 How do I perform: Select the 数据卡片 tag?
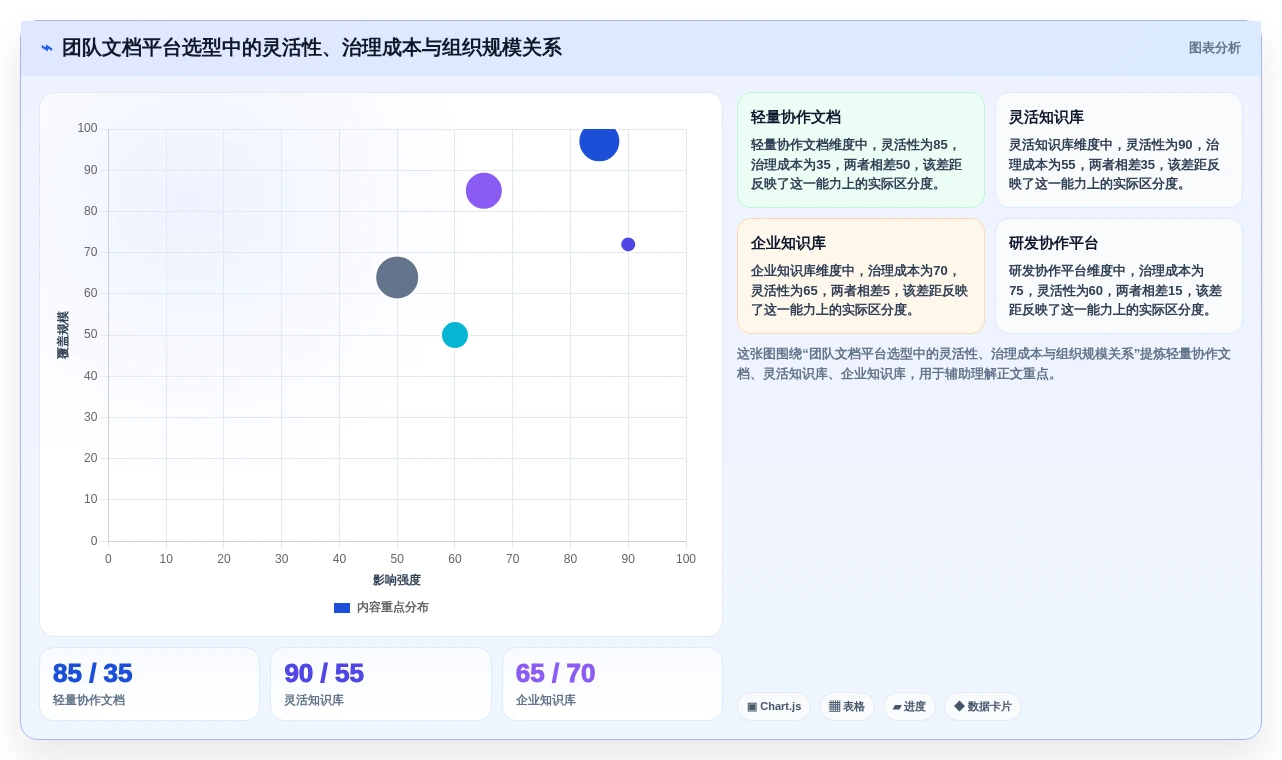coord(983,707)
